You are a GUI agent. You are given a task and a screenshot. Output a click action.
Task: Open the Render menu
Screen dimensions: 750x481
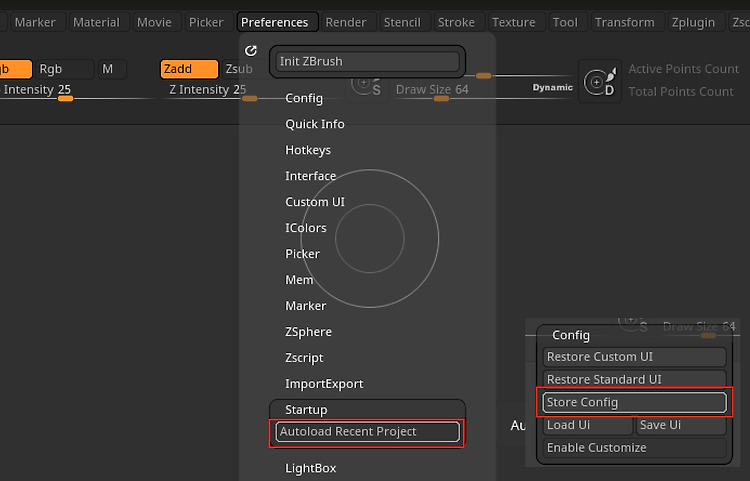pos(346,22)
